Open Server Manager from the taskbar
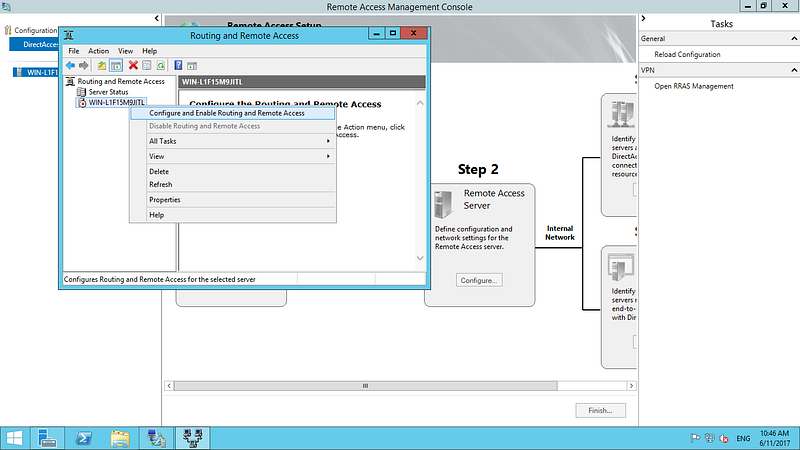The height and width of the screenshot is (450, 800). click(47, 438)
